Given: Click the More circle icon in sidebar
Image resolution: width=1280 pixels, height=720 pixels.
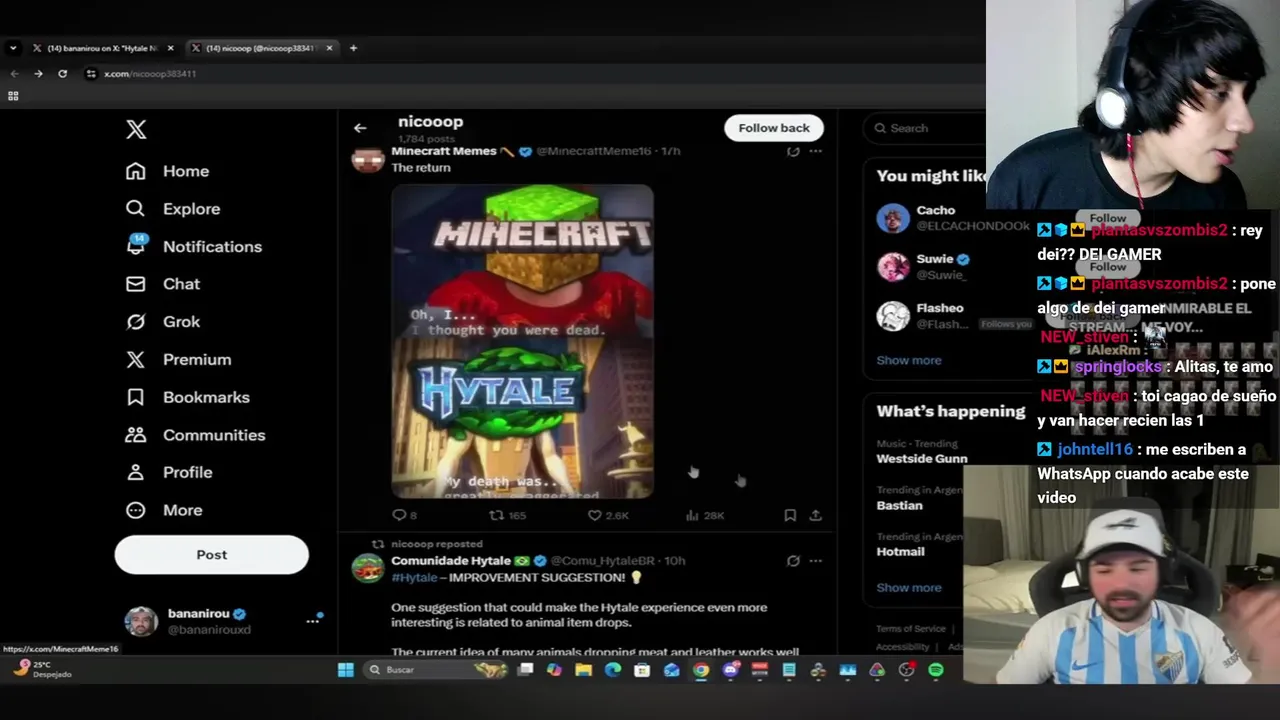Looking at the screenshot, I should pyautogui.click(x=135, y=510).
